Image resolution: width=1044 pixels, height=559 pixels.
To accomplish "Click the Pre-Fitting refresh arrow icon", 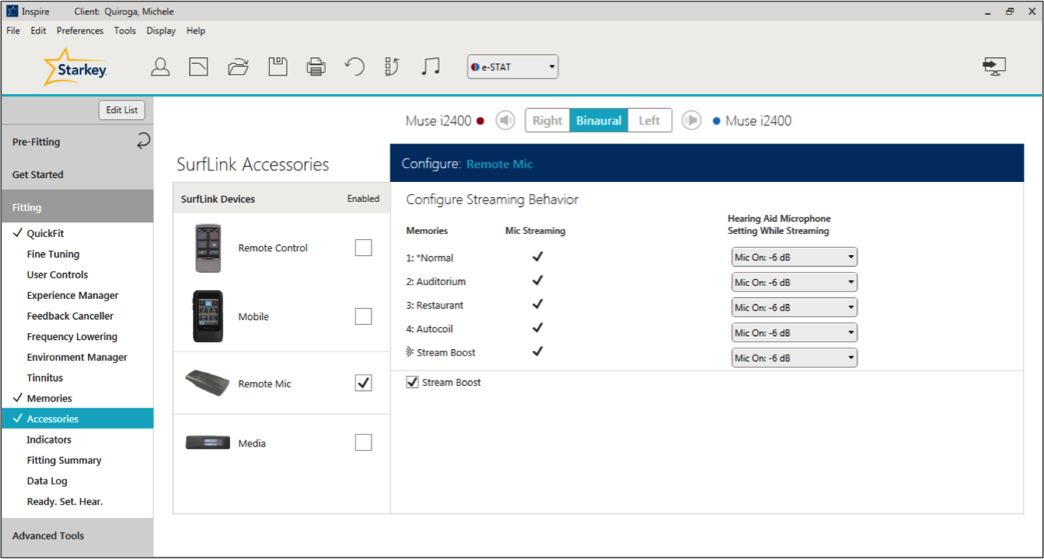I will [x=143, y=140].
